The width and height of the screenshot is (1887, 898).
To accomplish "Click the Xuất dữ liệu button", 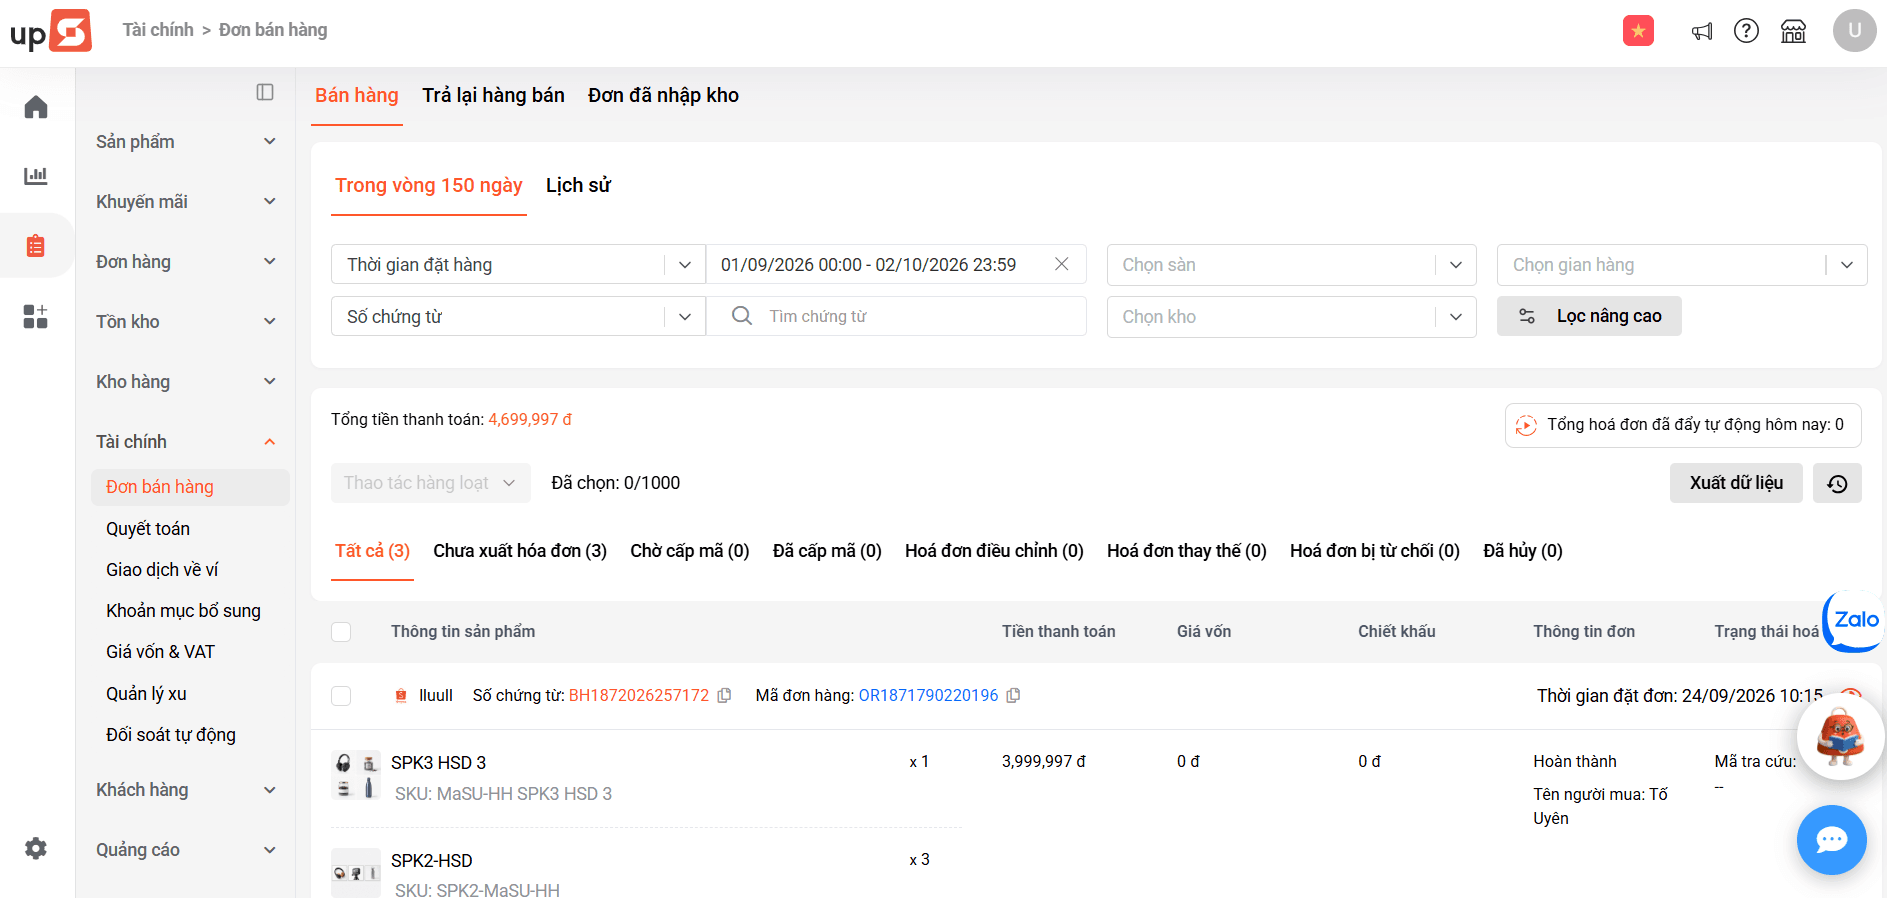I will click(x=1736, y=483).
